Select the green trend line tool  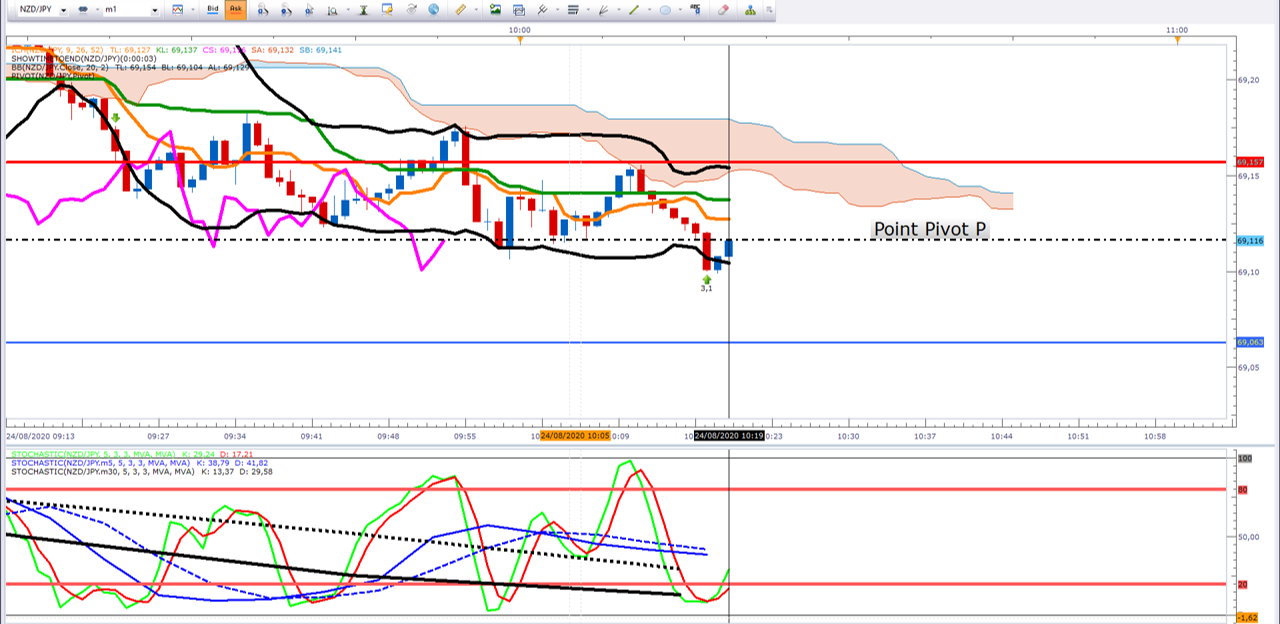[634, 9]
